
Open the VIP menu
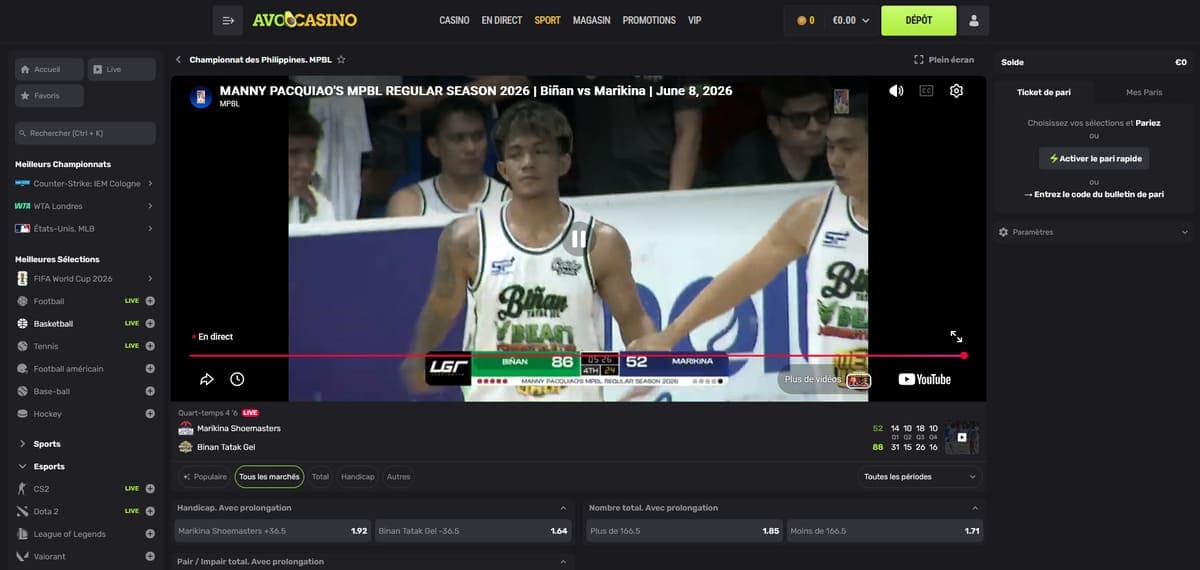pos(695,20)
